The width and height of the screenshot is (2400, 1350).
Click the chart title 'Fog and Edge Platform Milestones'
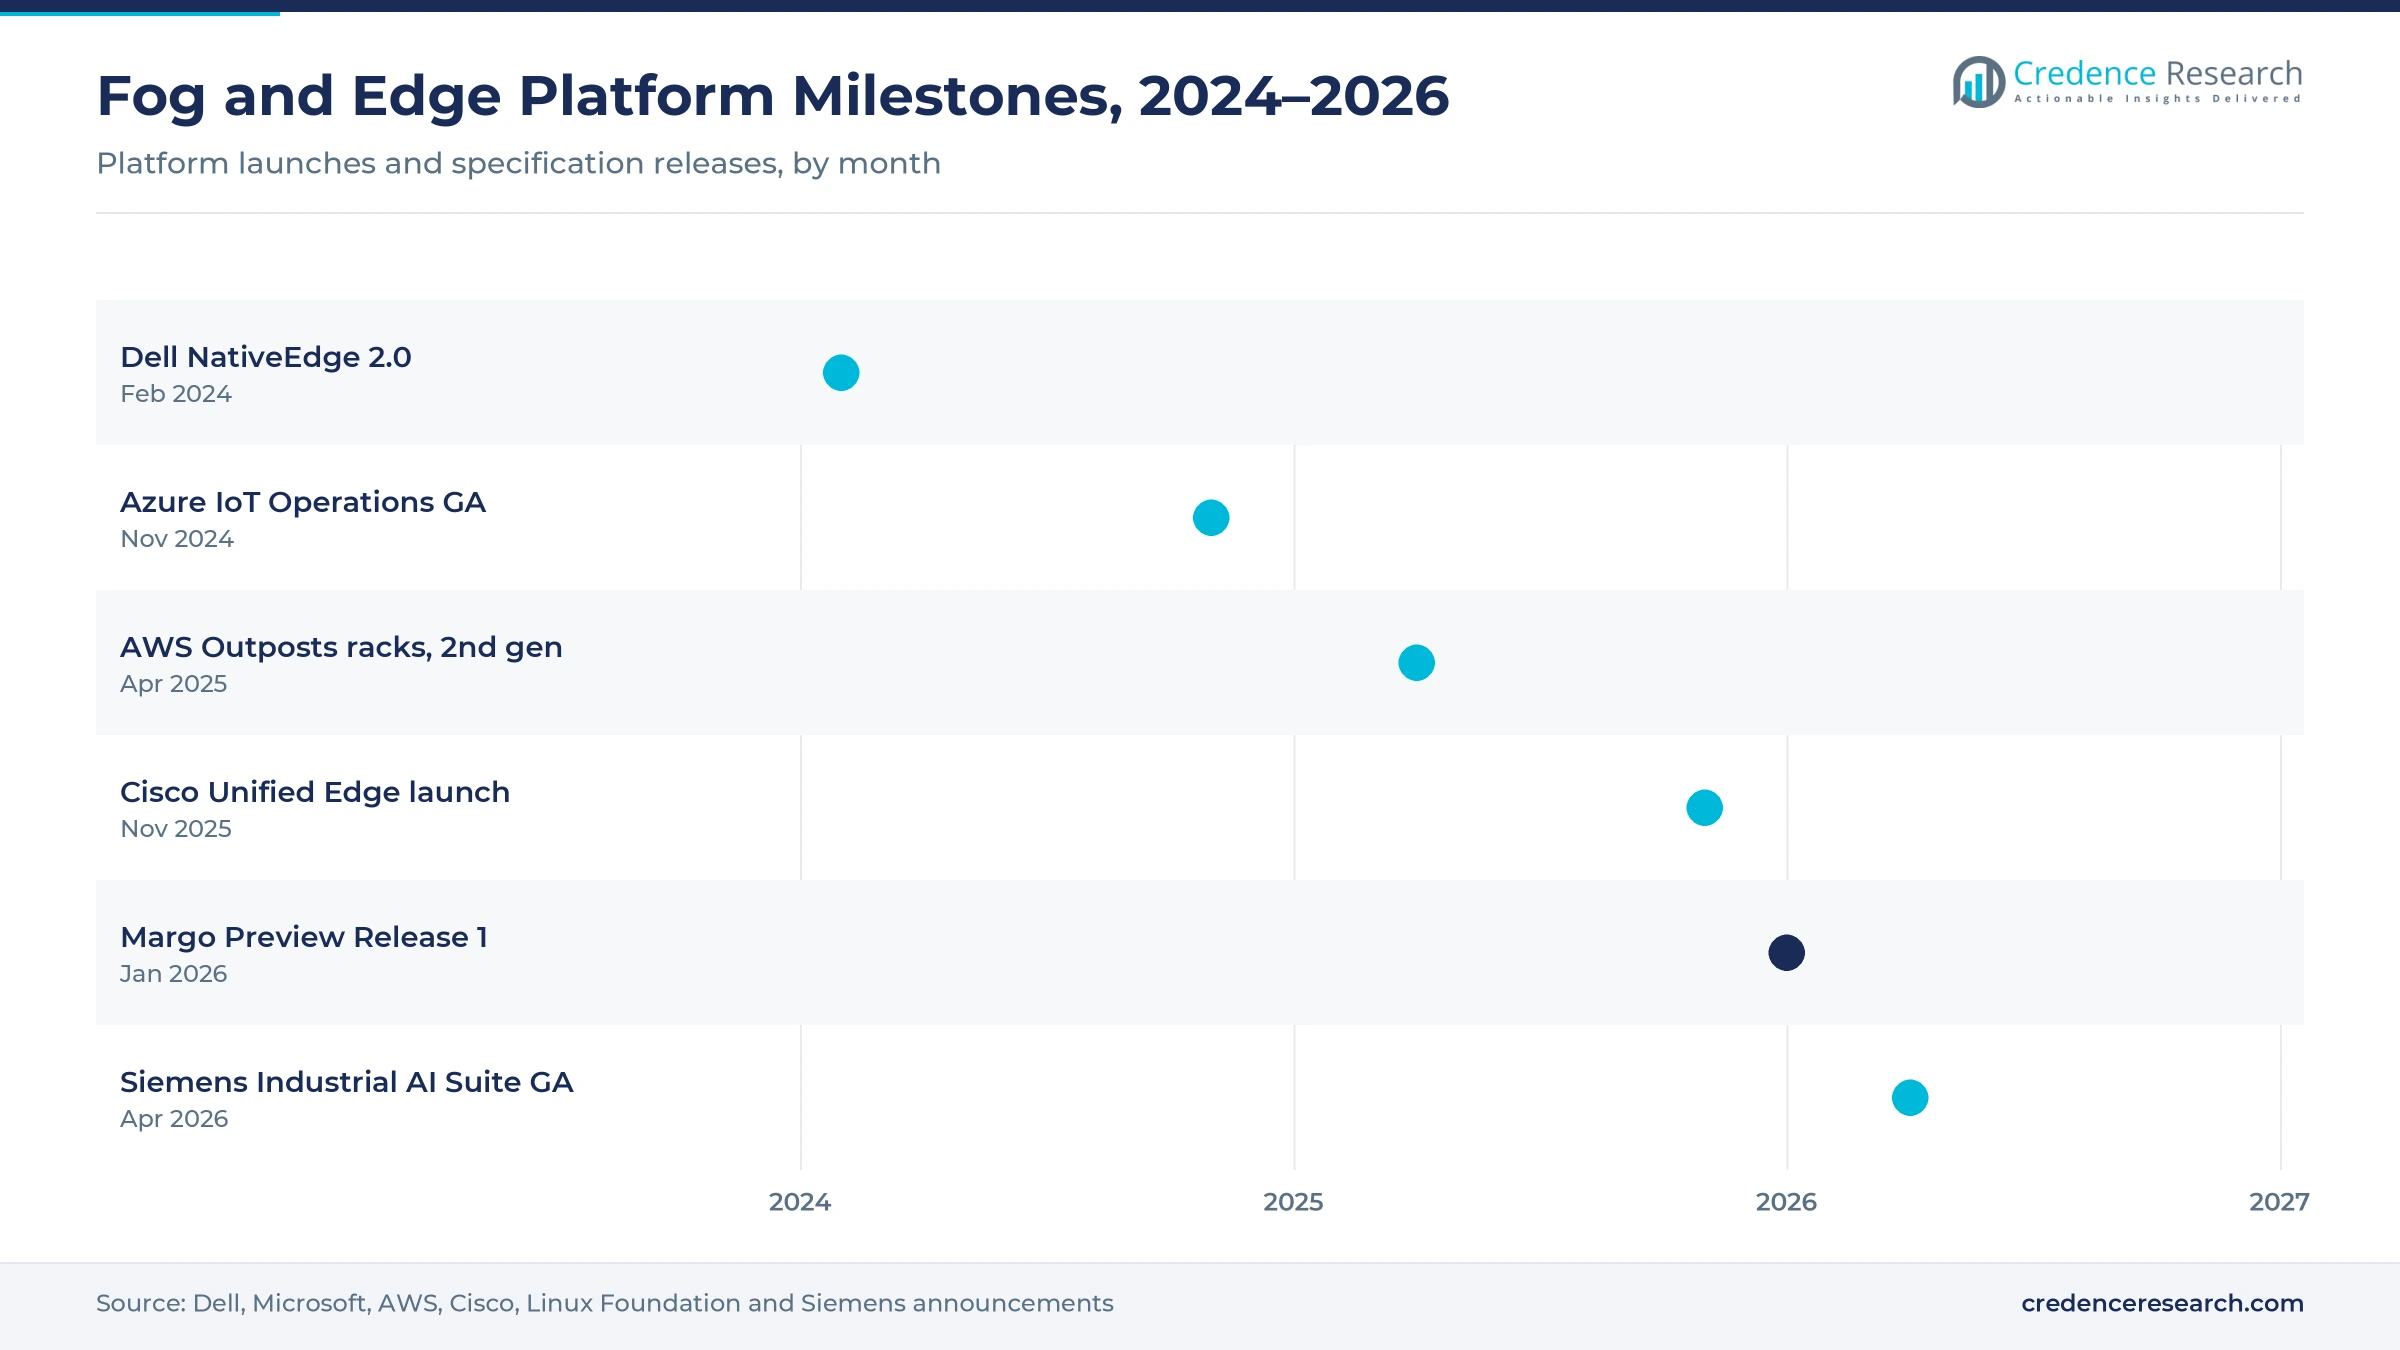[x=772, y=96]
